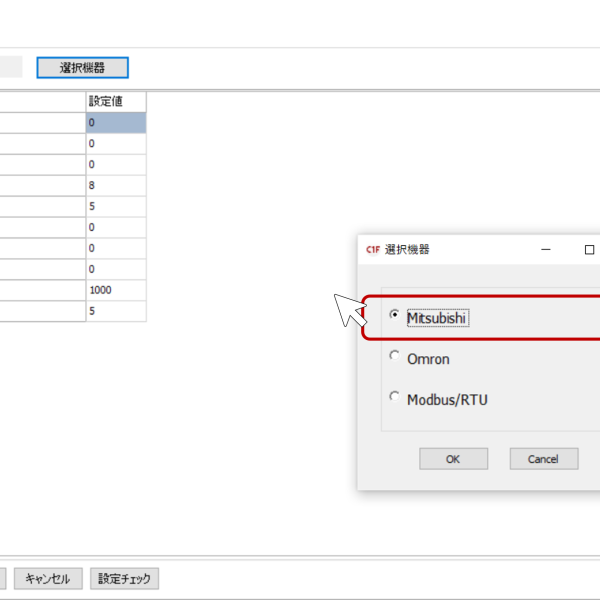The width and height of the screenshot is (600, 600).
Task: Click the C1F icon in the dialog title
Action: pos(373,249)
